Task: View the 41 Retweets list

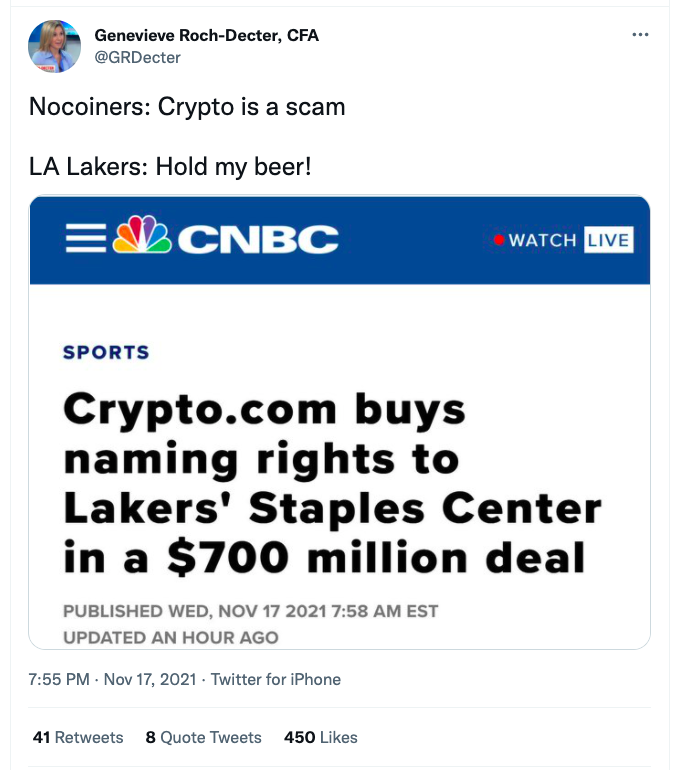Action: tap(78, 737)
